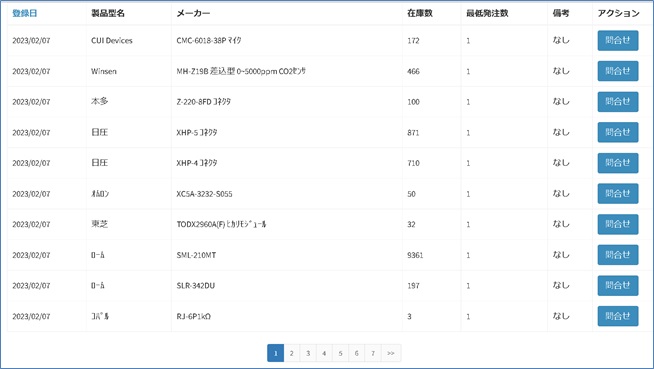654x369 pixels.
Task: Go to pagination page 5
Action: (340, 353)
